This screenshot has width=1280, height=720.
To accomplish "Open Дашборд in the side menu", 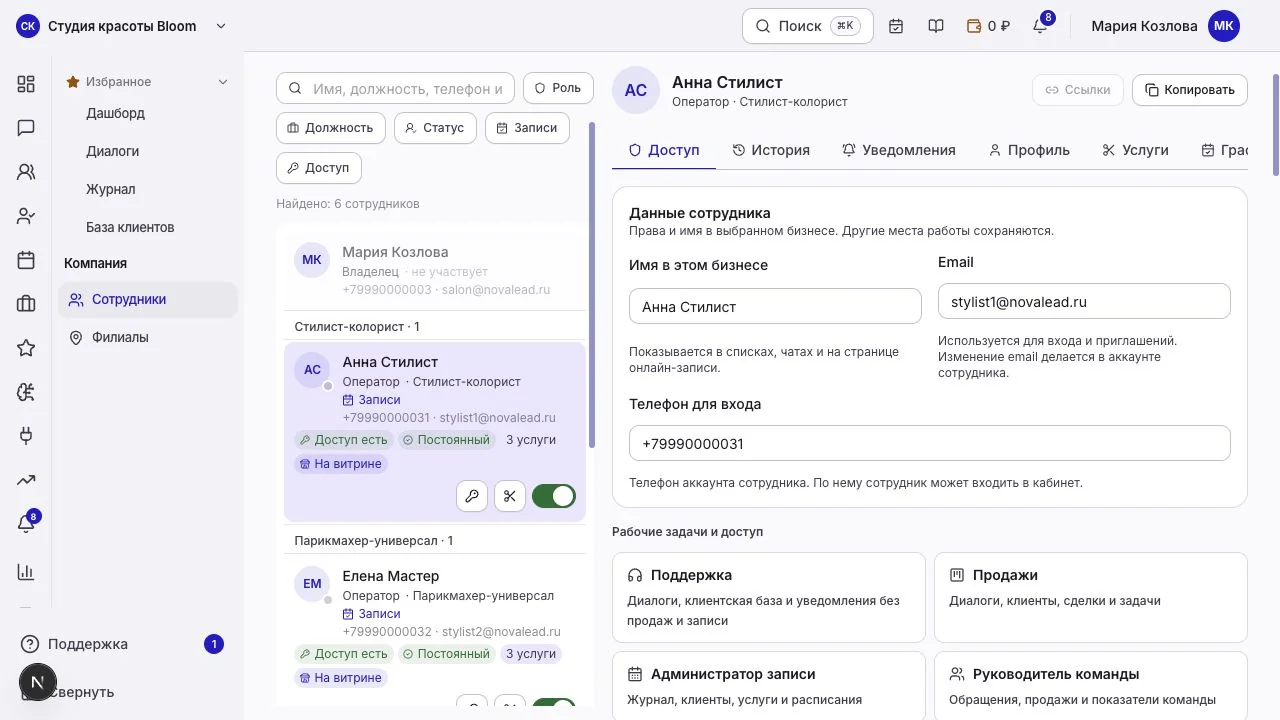I will [x=115, y=113].
